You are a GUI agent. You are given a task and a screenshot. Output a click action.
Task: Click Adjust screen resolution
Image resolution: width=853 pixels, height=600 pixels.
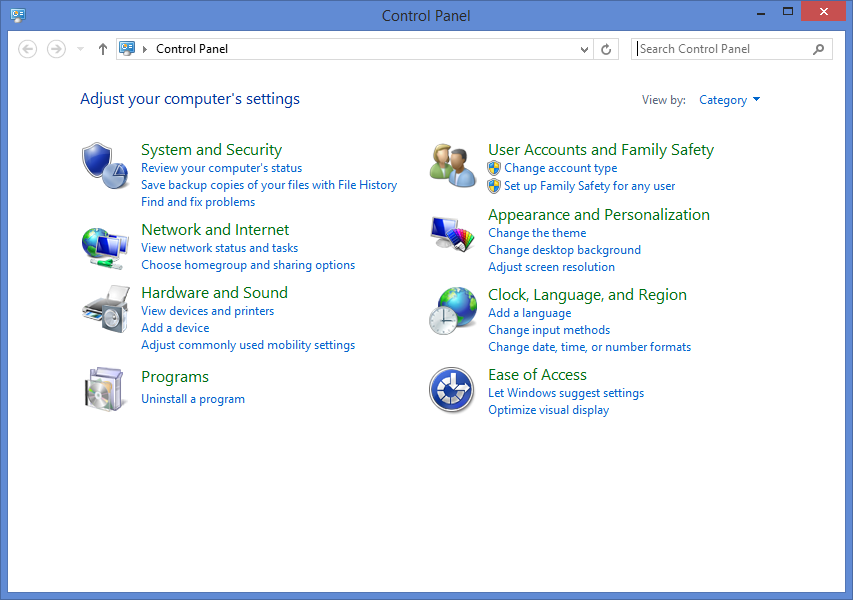click(x=552, y=267)
